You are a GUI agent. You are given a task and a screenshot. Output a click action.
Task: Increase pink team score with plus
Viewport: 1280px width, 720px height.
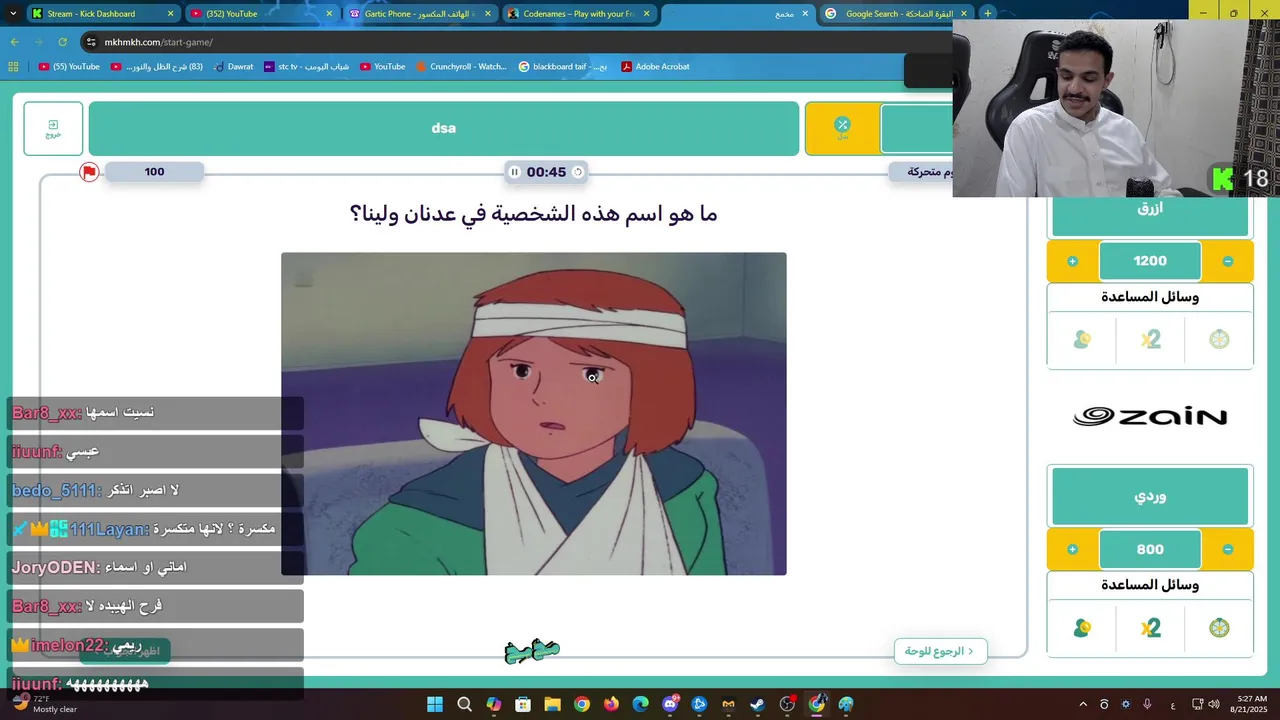pos(1072,549)
